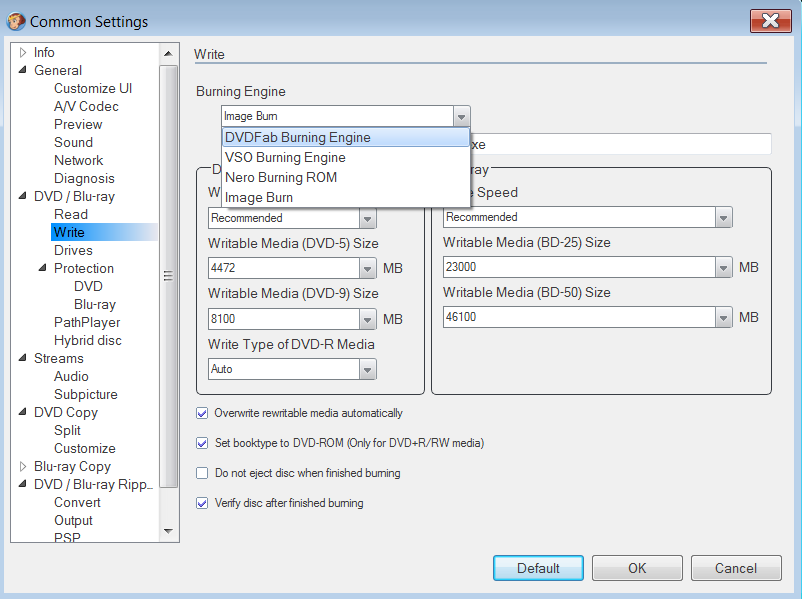Select DVDFab Burning Engine option
The image size is (802, 599).
pos(346,138)
